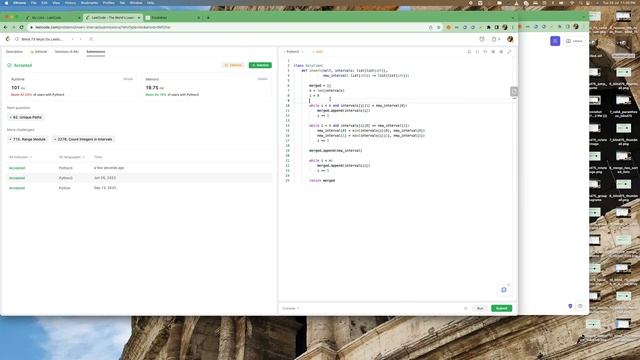The image size is (640, 360).
Task: Open the Auto mode dropdown
Action: (318, 52)
